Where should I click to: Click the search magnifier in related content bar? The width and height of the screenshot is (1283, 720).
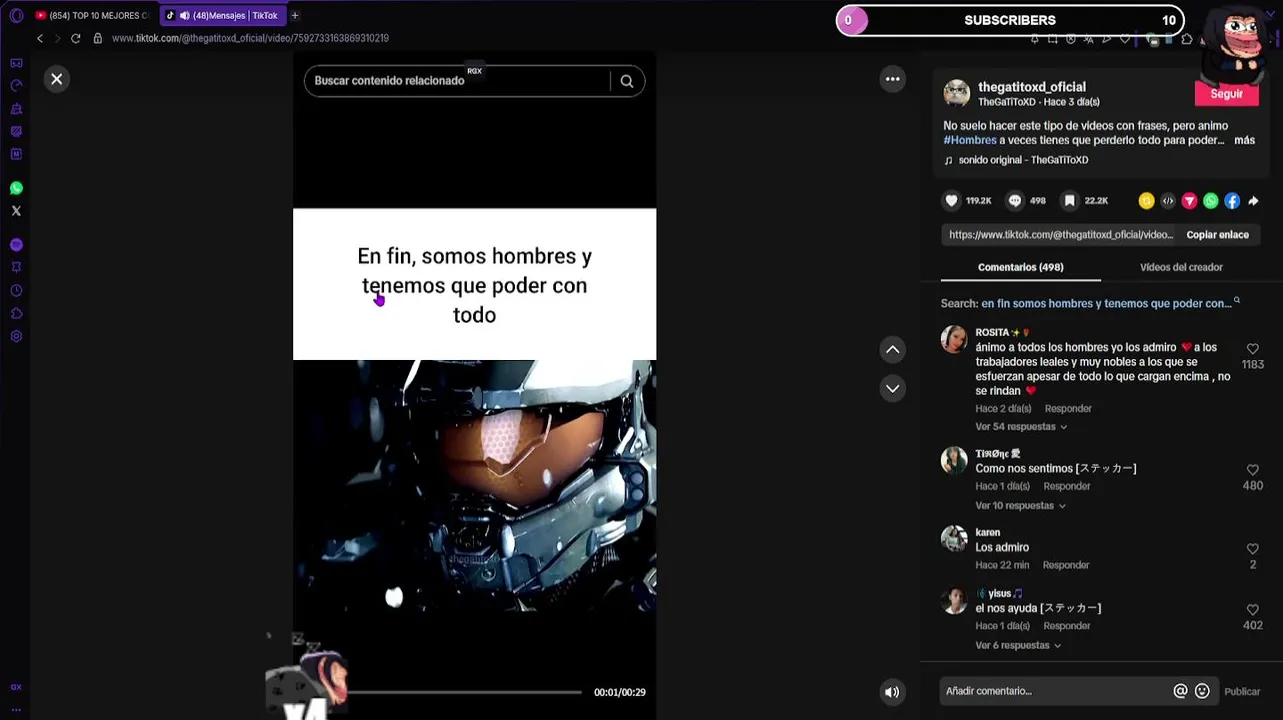[x=627, y=81]
